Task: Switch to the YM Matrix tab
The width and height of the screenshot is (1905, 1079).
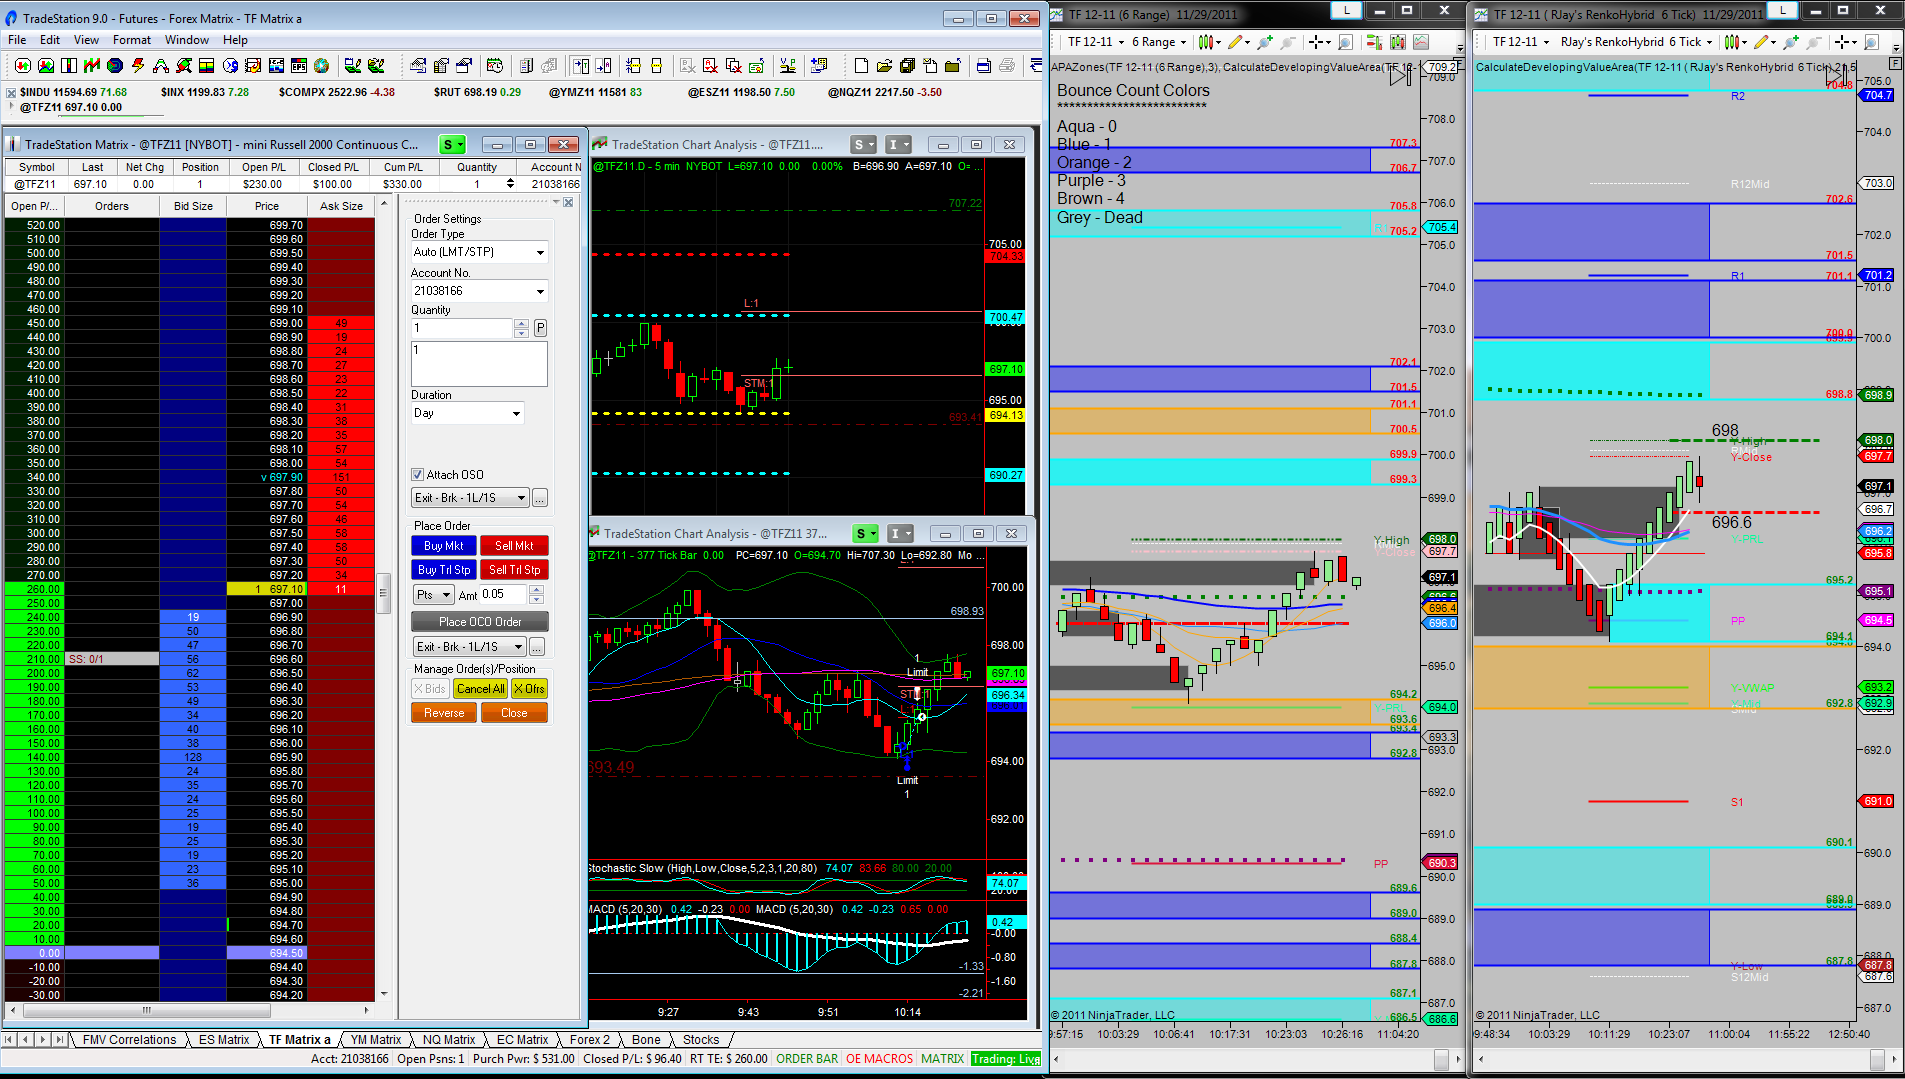Action: [375, 1040]
